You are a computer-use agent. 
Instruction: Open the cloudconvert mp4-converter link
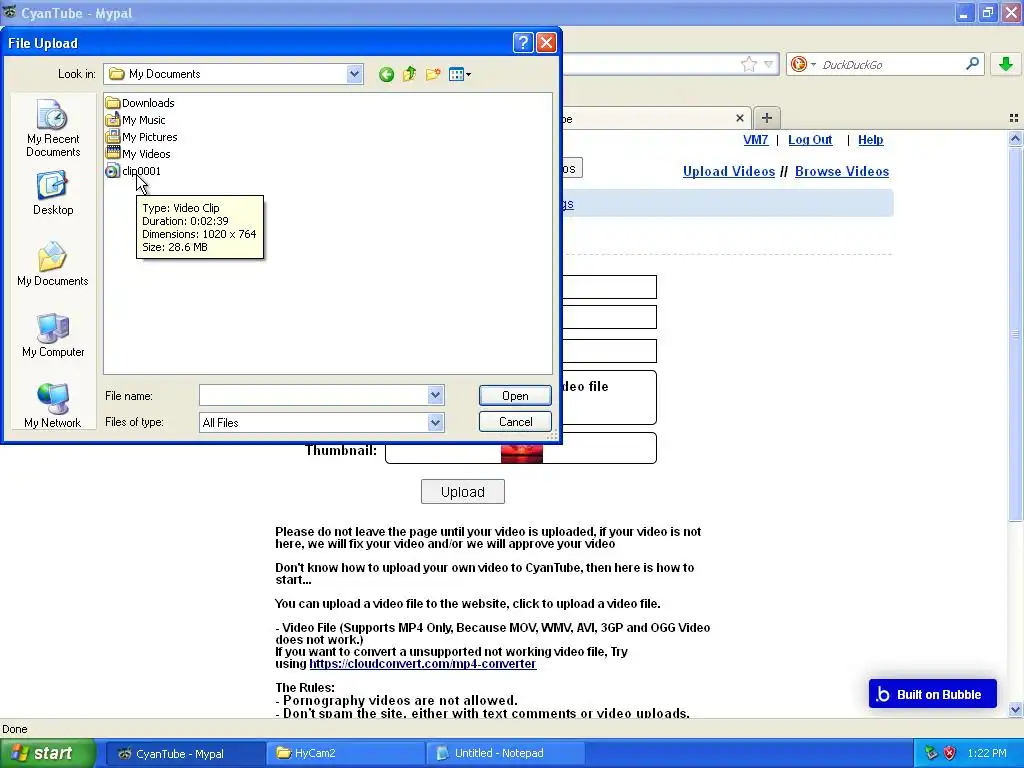(423, 664)
